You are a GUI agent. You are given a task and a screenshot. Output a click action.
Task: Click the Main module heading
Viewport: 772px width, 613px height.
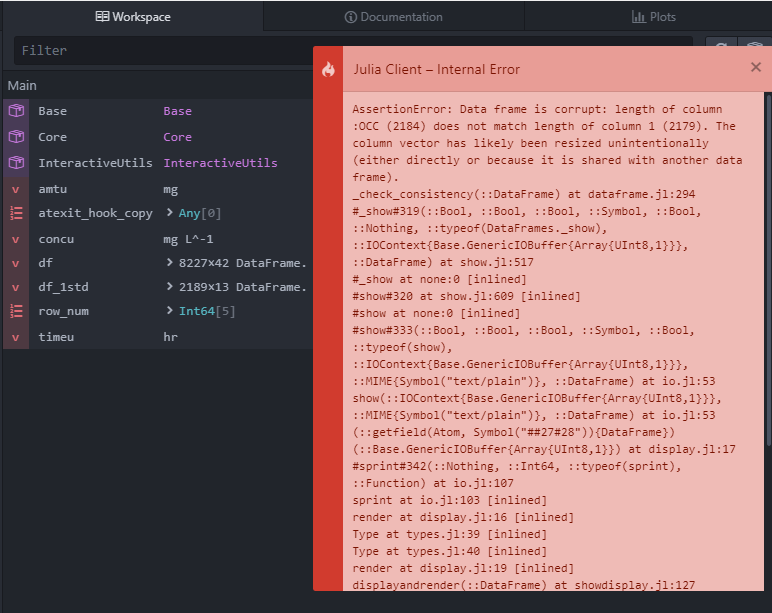click(x=22, y=86)
